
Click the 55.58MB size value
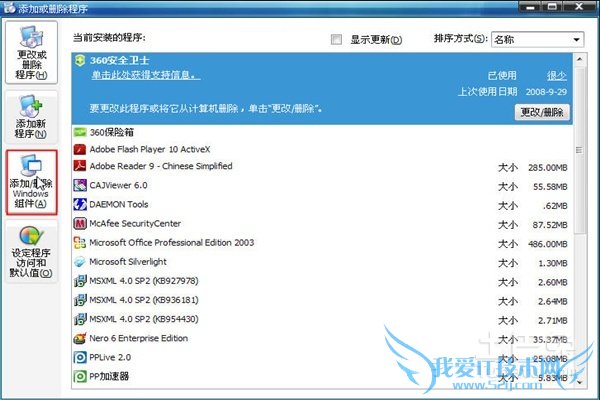tap(550, 187)
